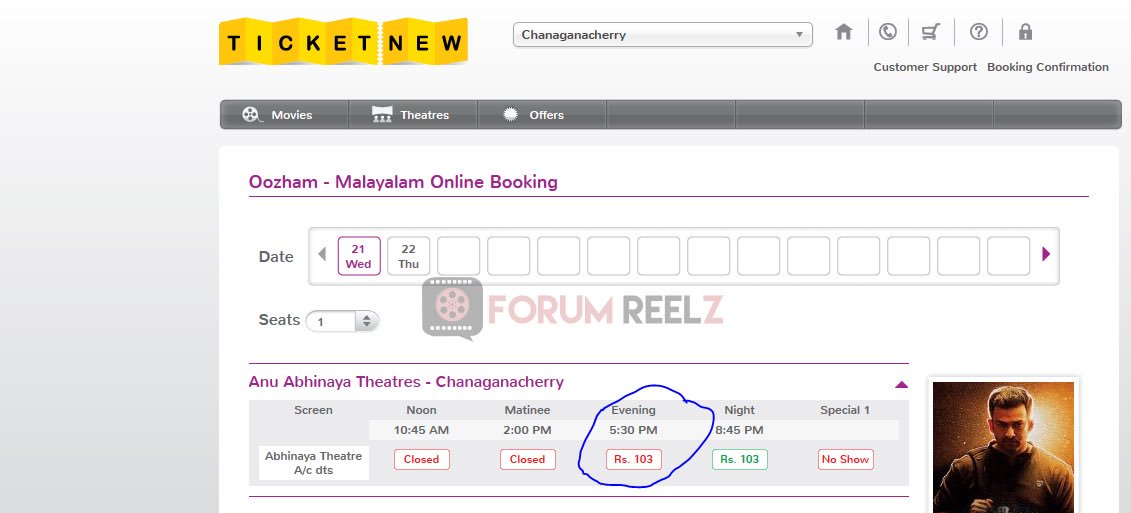The width and height of the screenshot is (1131, 513).
Task: Open the Chanaganacherry city dropdown
Action: [x=662, y=35]
